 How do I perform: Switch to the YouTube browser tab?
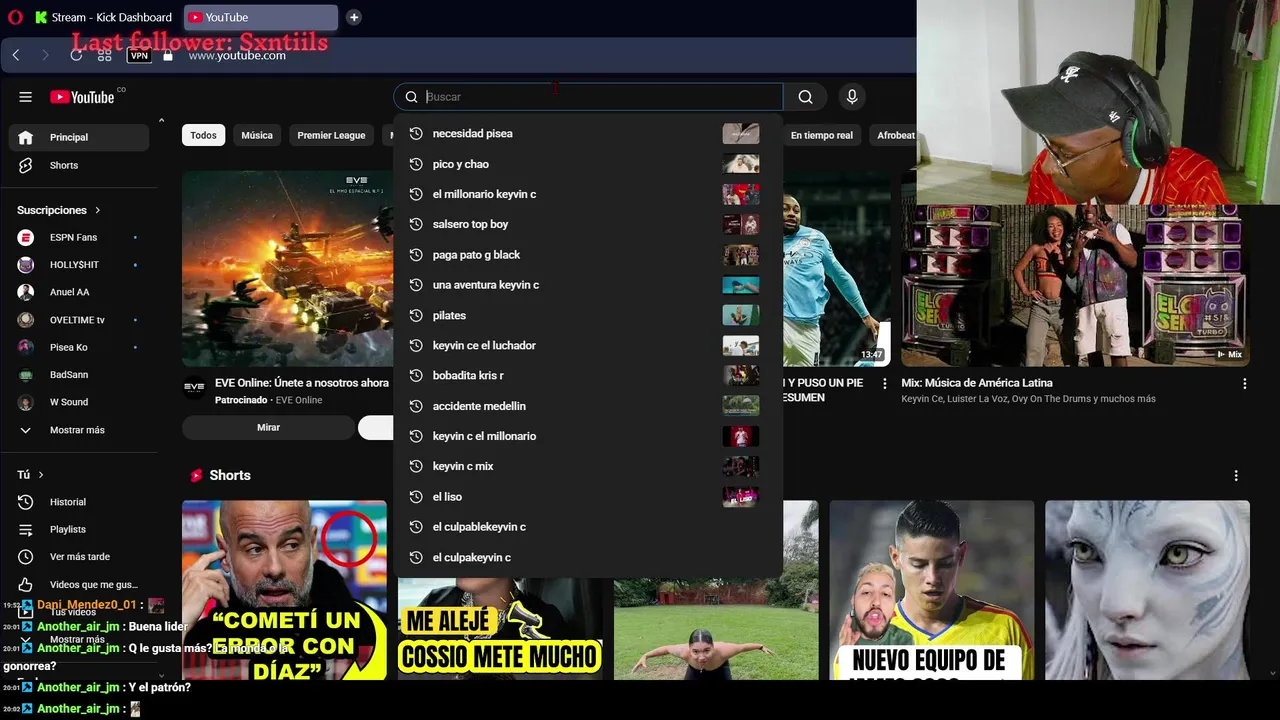click(x=260, y=17)
